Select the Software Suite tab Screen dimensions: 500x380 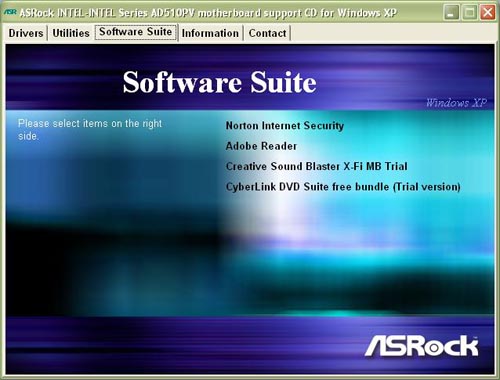click(x=136, y=32)
